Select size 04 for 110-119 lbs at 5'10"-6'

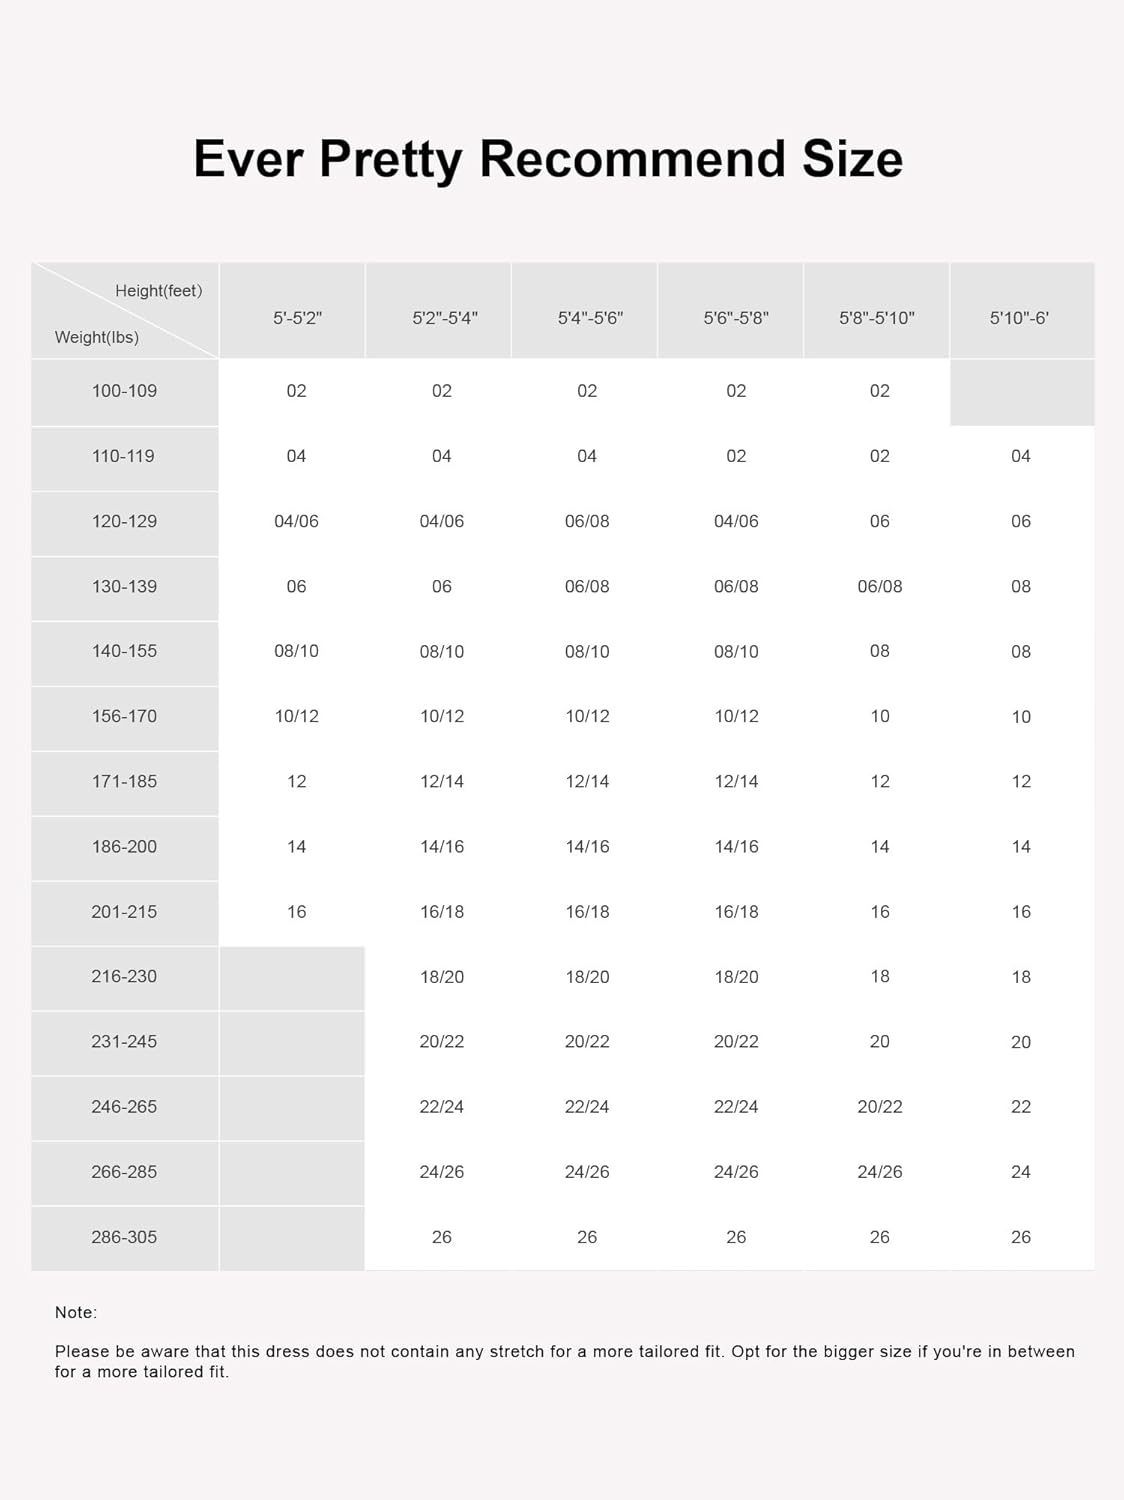coord(1020,456)
